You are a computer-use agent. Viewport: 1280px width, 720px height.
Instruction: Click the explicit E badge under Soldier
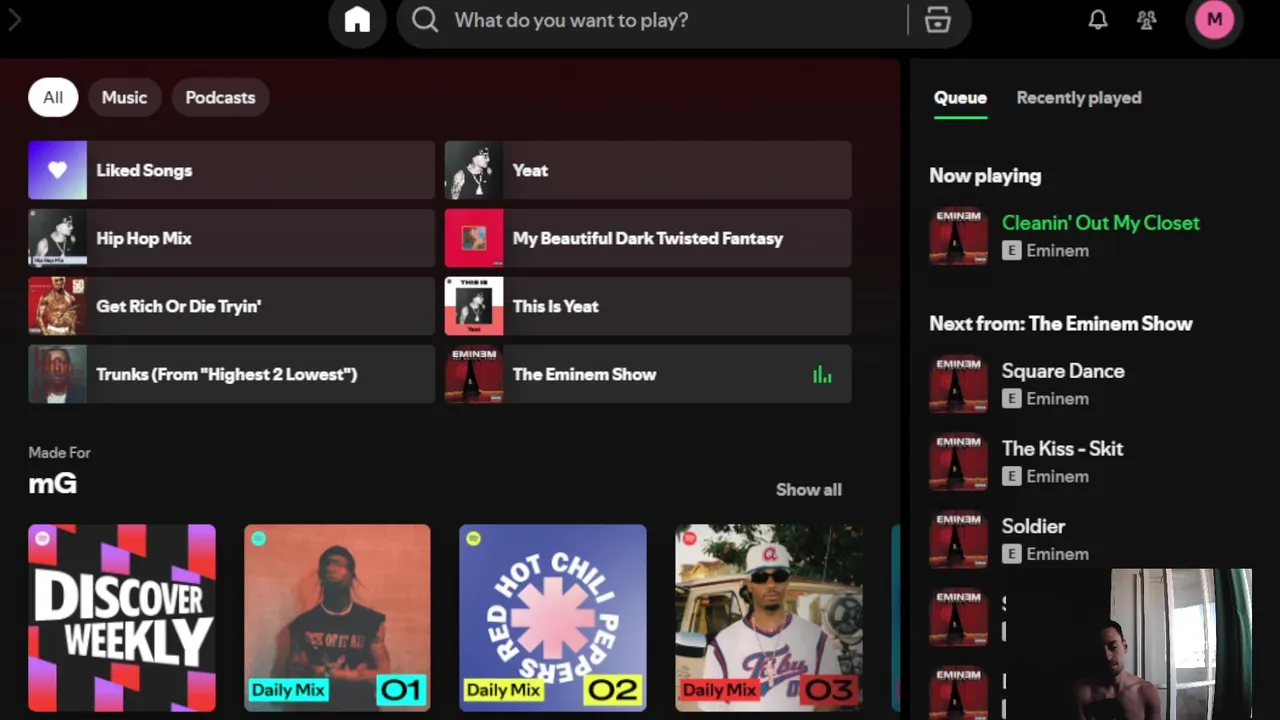click(x=1011, y=554)
